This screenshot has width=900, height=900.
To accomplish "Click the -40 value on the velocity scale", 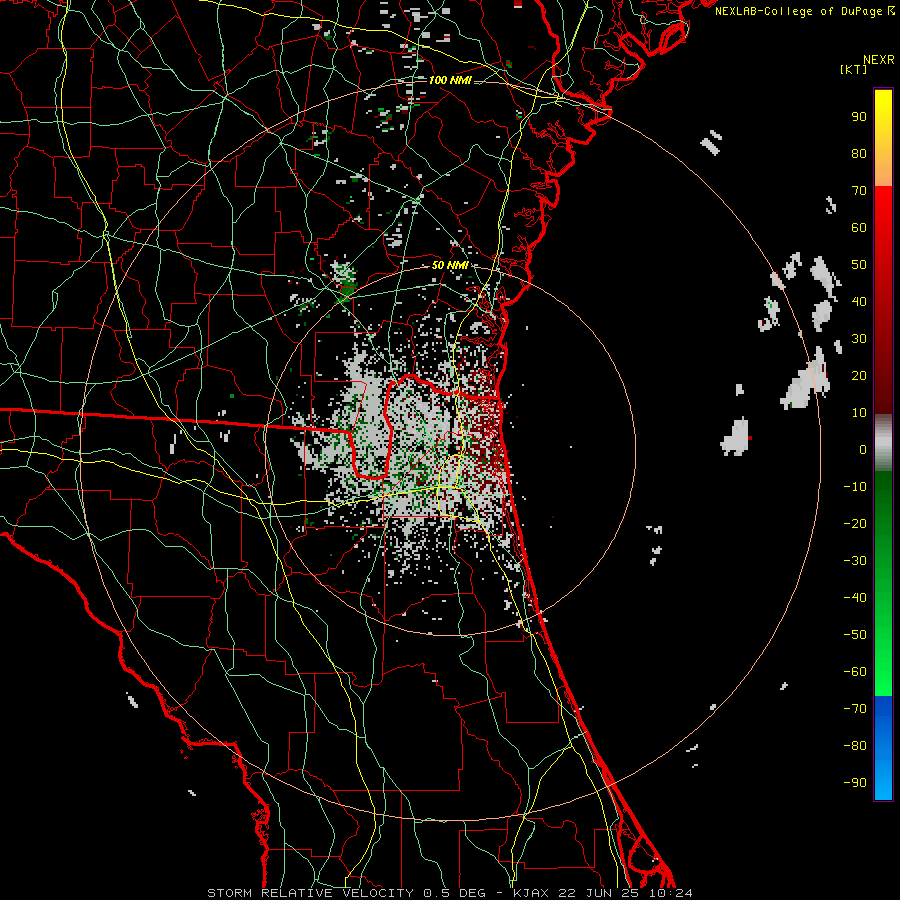I will [x=855, y=598].
